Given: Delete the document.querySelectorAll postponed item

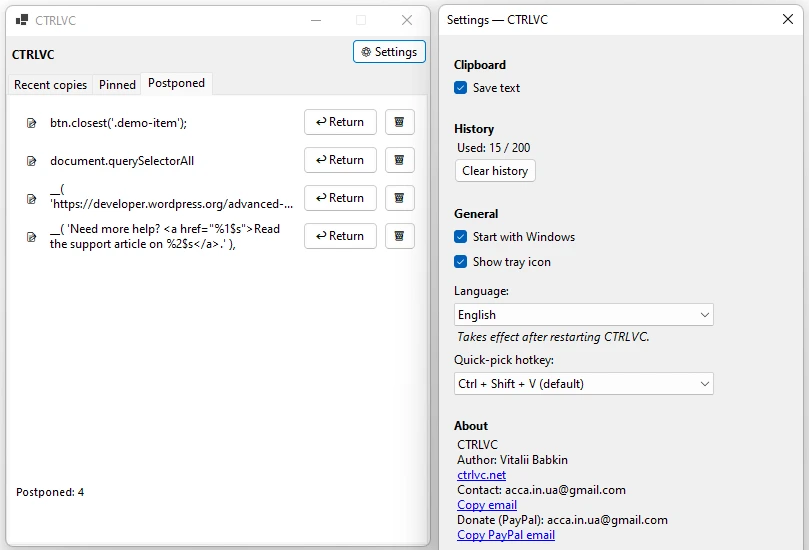Looking at the screenshot, I should tap(399, 160).
